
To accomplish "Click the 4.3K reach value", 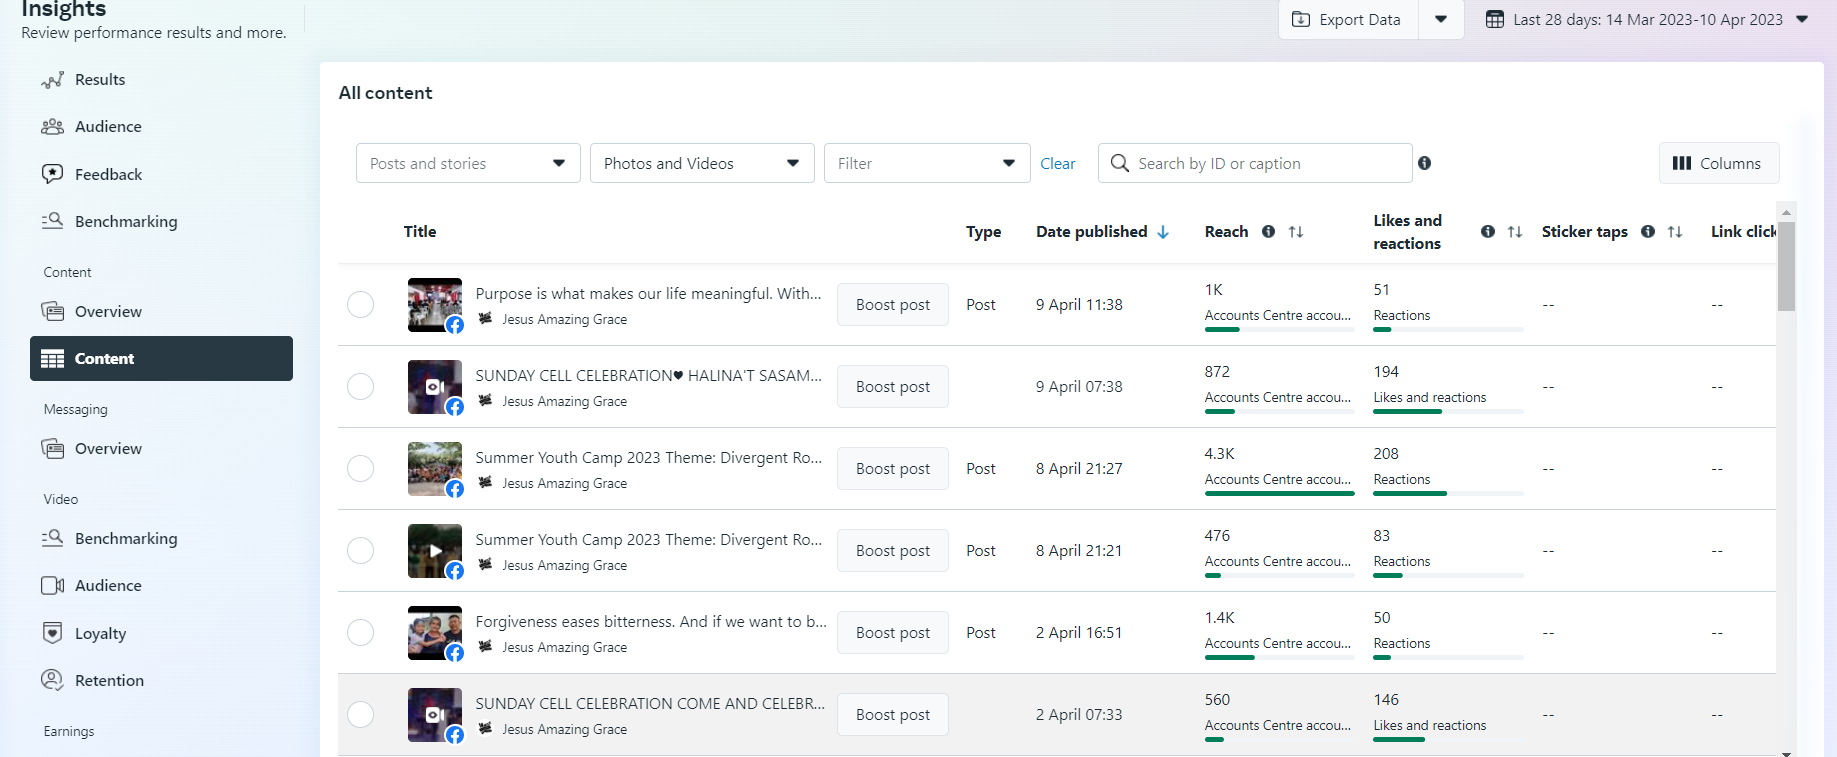I will (x=1219, y=453).
